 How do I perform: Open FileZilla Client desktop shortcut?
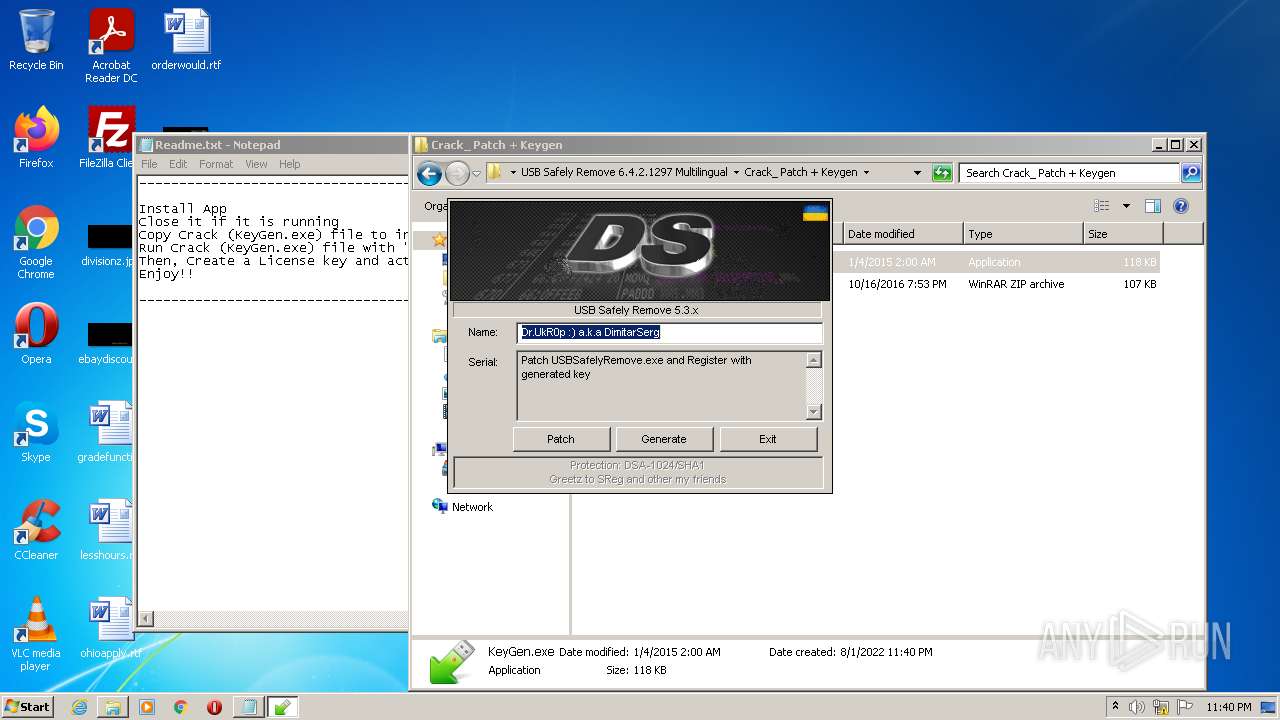(109, 138)
